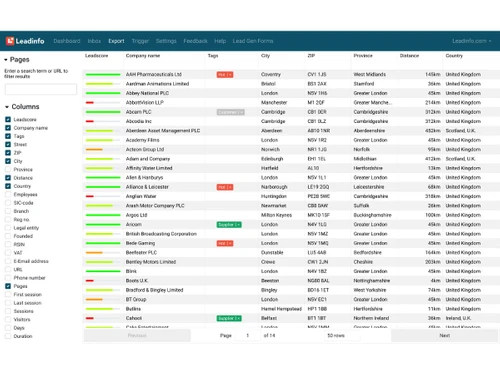Open the Inbox menu item
500x375 pixels.
pyautogui.click(x=94, y=41)
